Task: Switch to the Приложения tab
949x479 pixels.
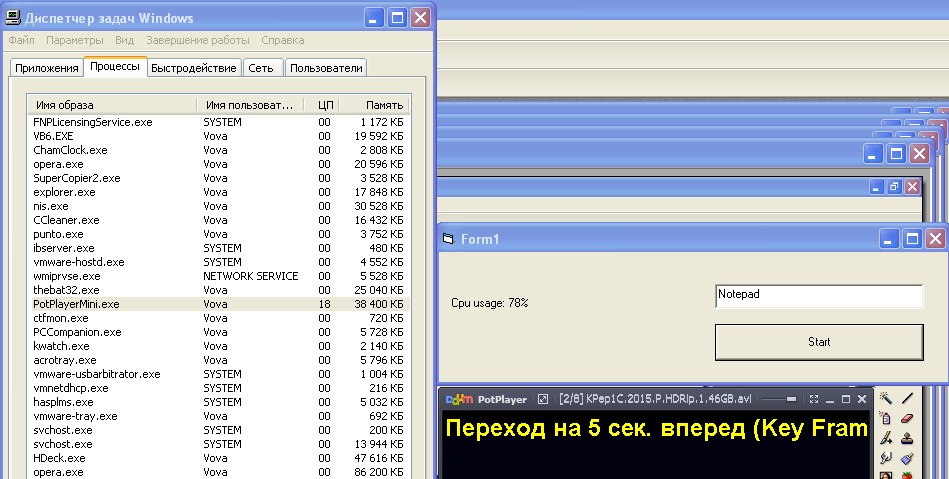Action: (x=46, y=68)
